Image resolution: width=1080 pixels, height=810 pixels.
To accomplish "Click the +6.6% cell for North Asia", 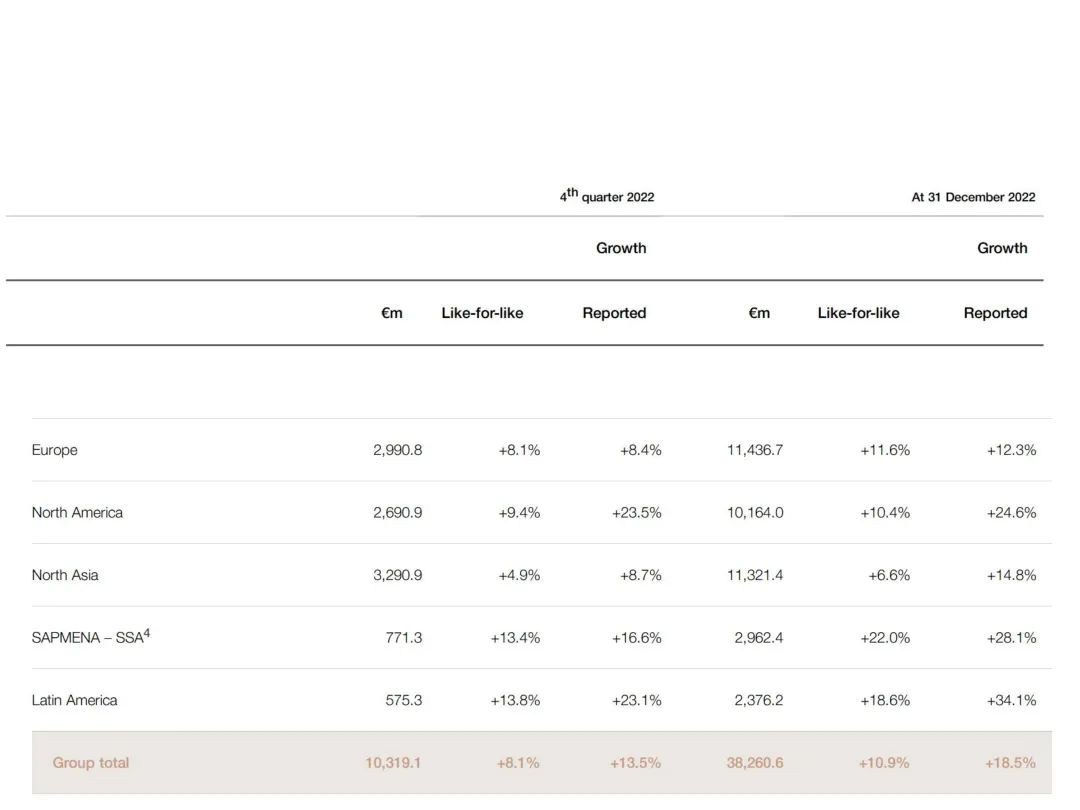I will 889,575.
